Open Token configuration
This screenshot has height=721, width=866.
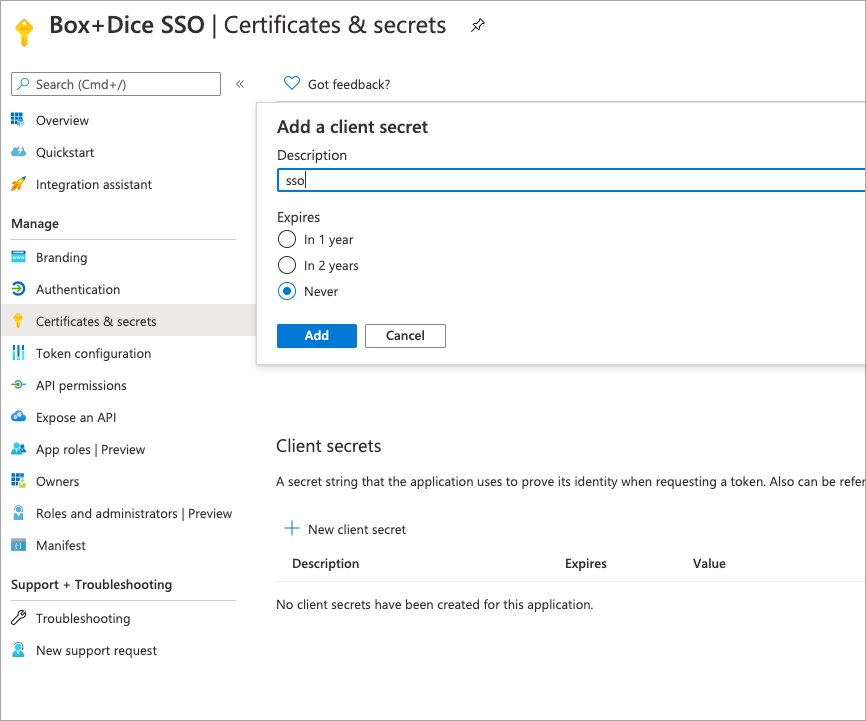click(93, 354)
